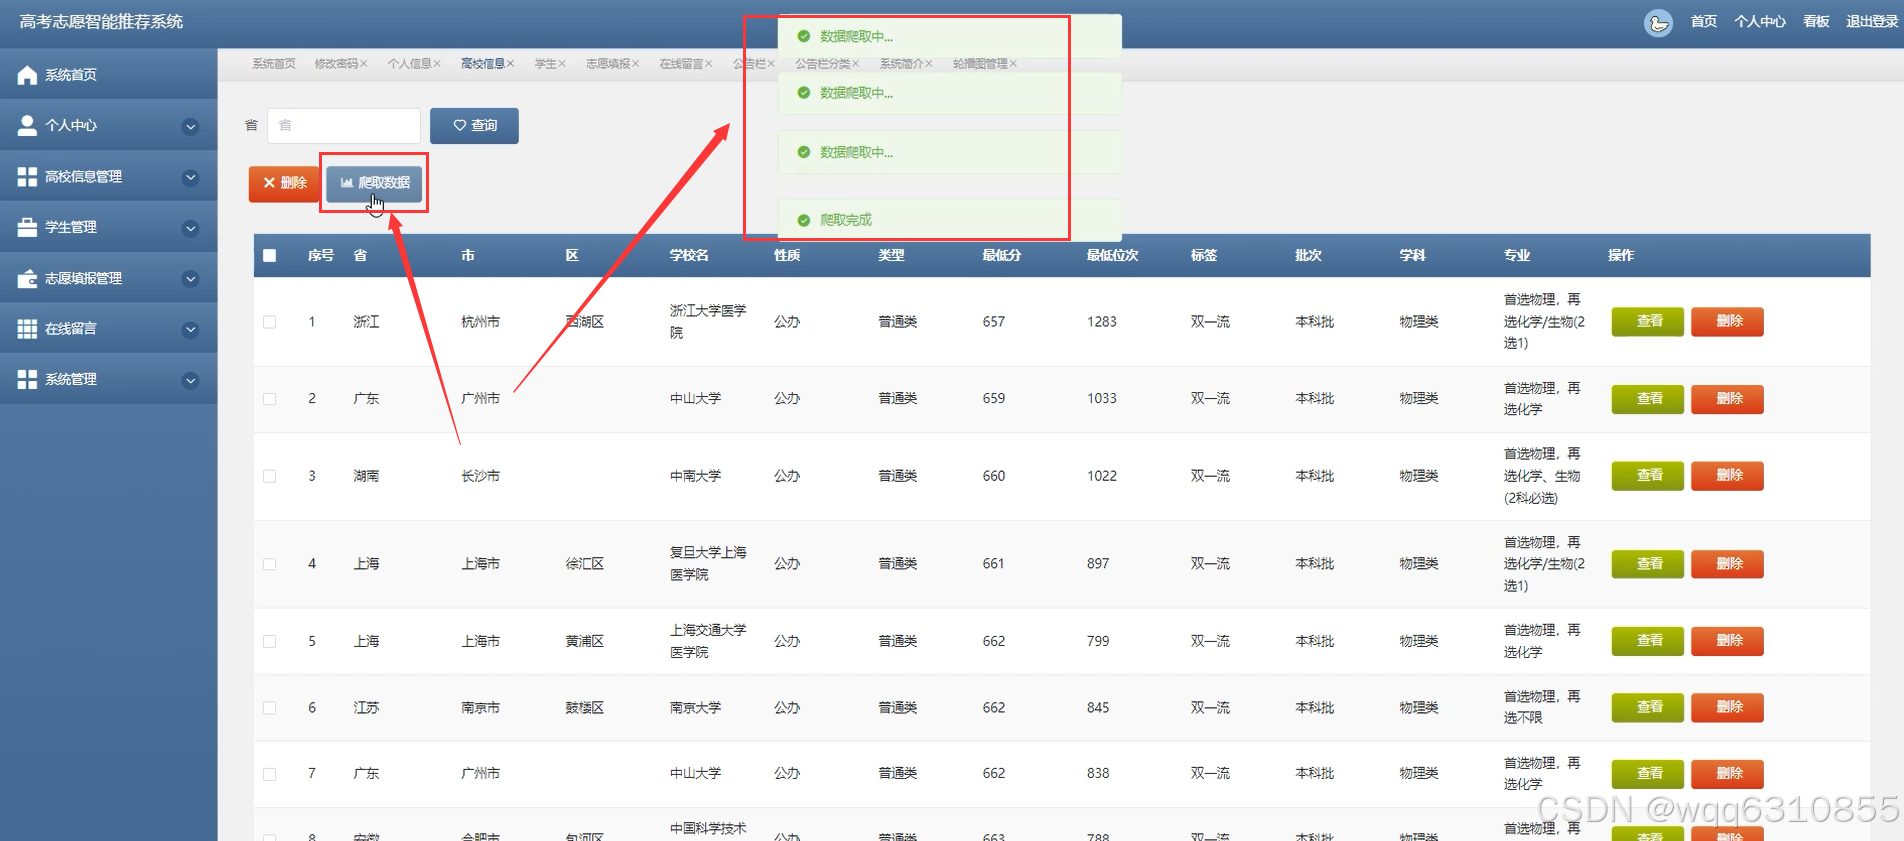This screenshot has height=841, width=1904.
Task: Close the 轮播图管理 tab with its X
Action: click(x=1013, y=64)
